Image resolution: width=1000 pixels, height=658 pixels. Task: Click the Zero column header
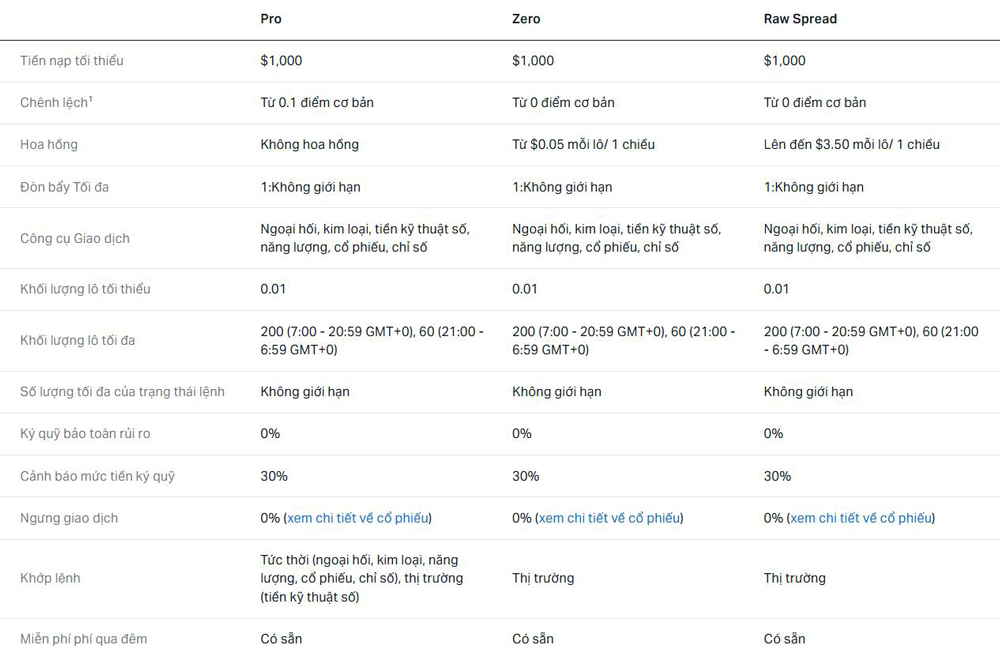point(526,19)
